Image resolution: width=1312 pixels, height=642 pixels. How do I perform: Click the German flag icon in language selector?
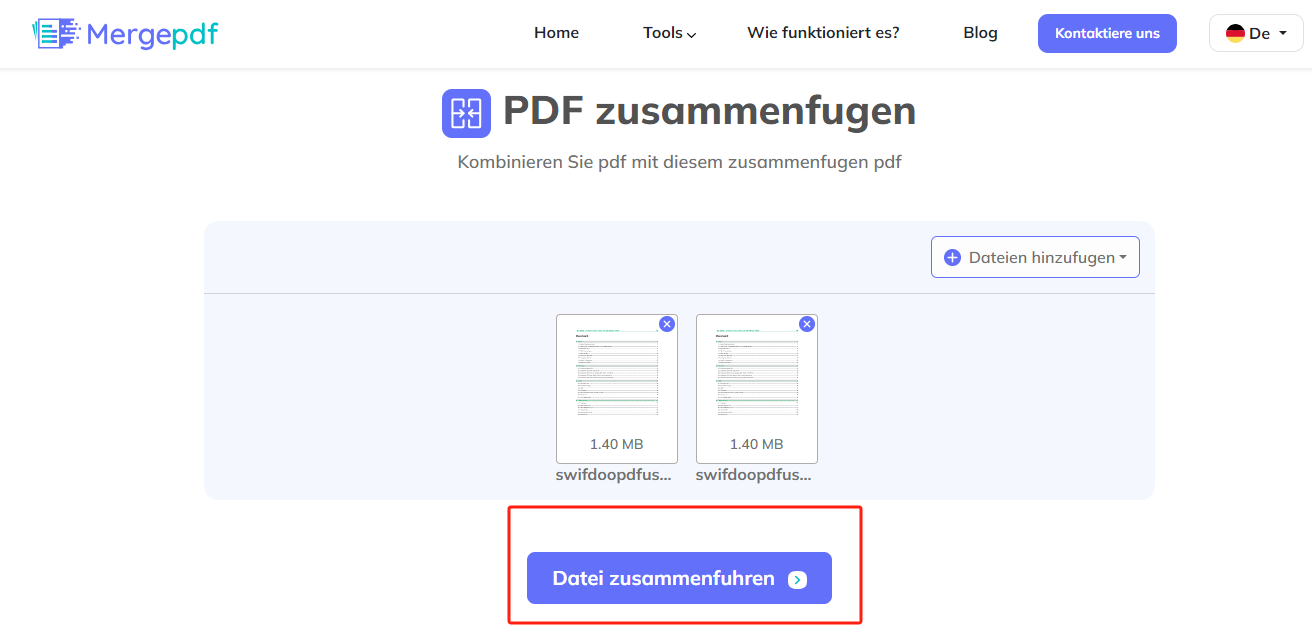pos(1234,32)
